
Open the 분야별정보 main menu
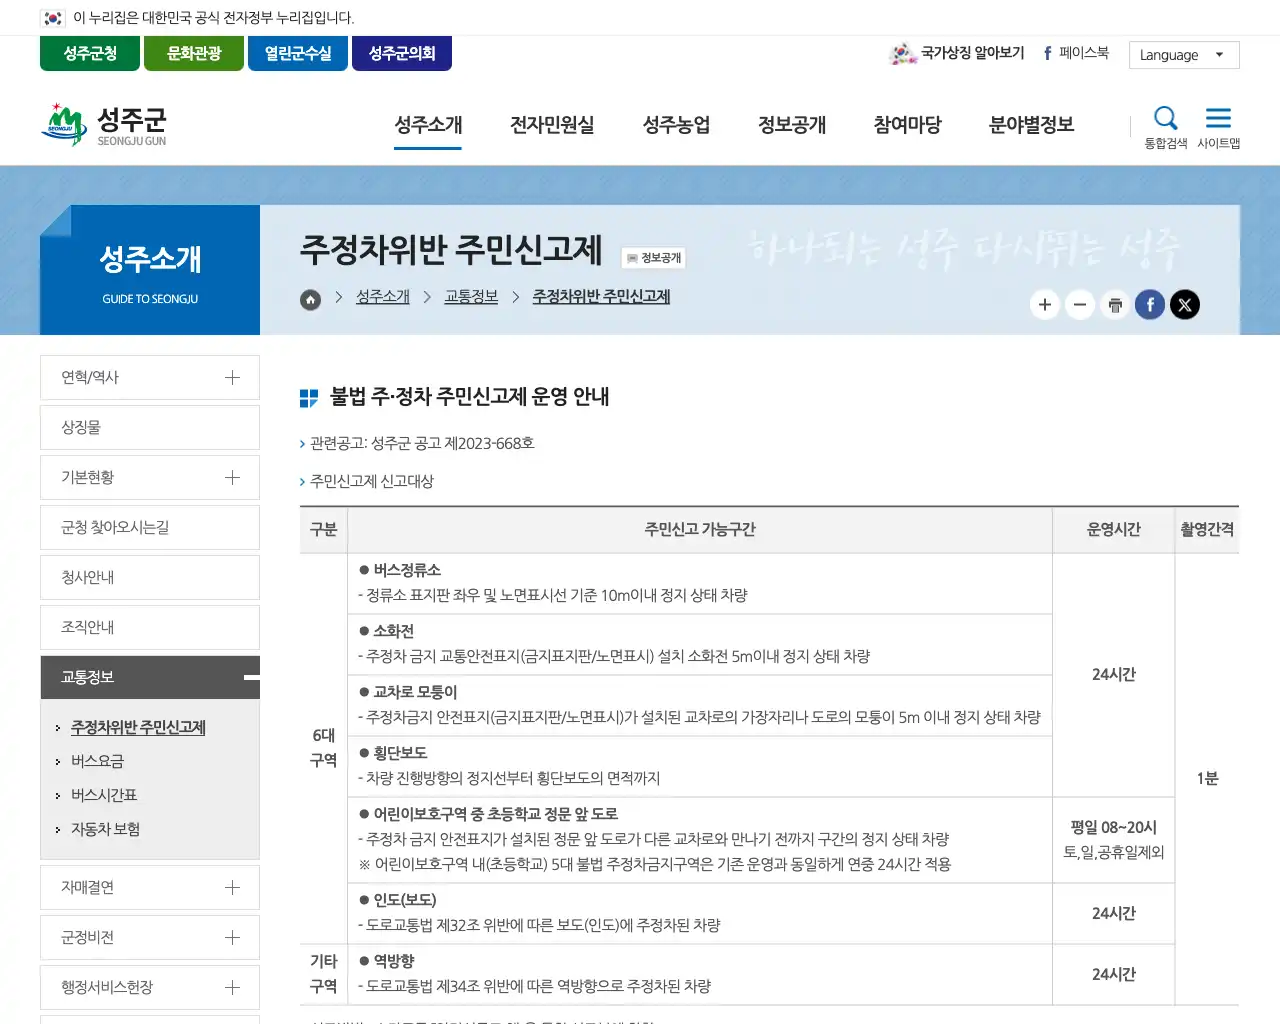click(x=1032, y=125)
